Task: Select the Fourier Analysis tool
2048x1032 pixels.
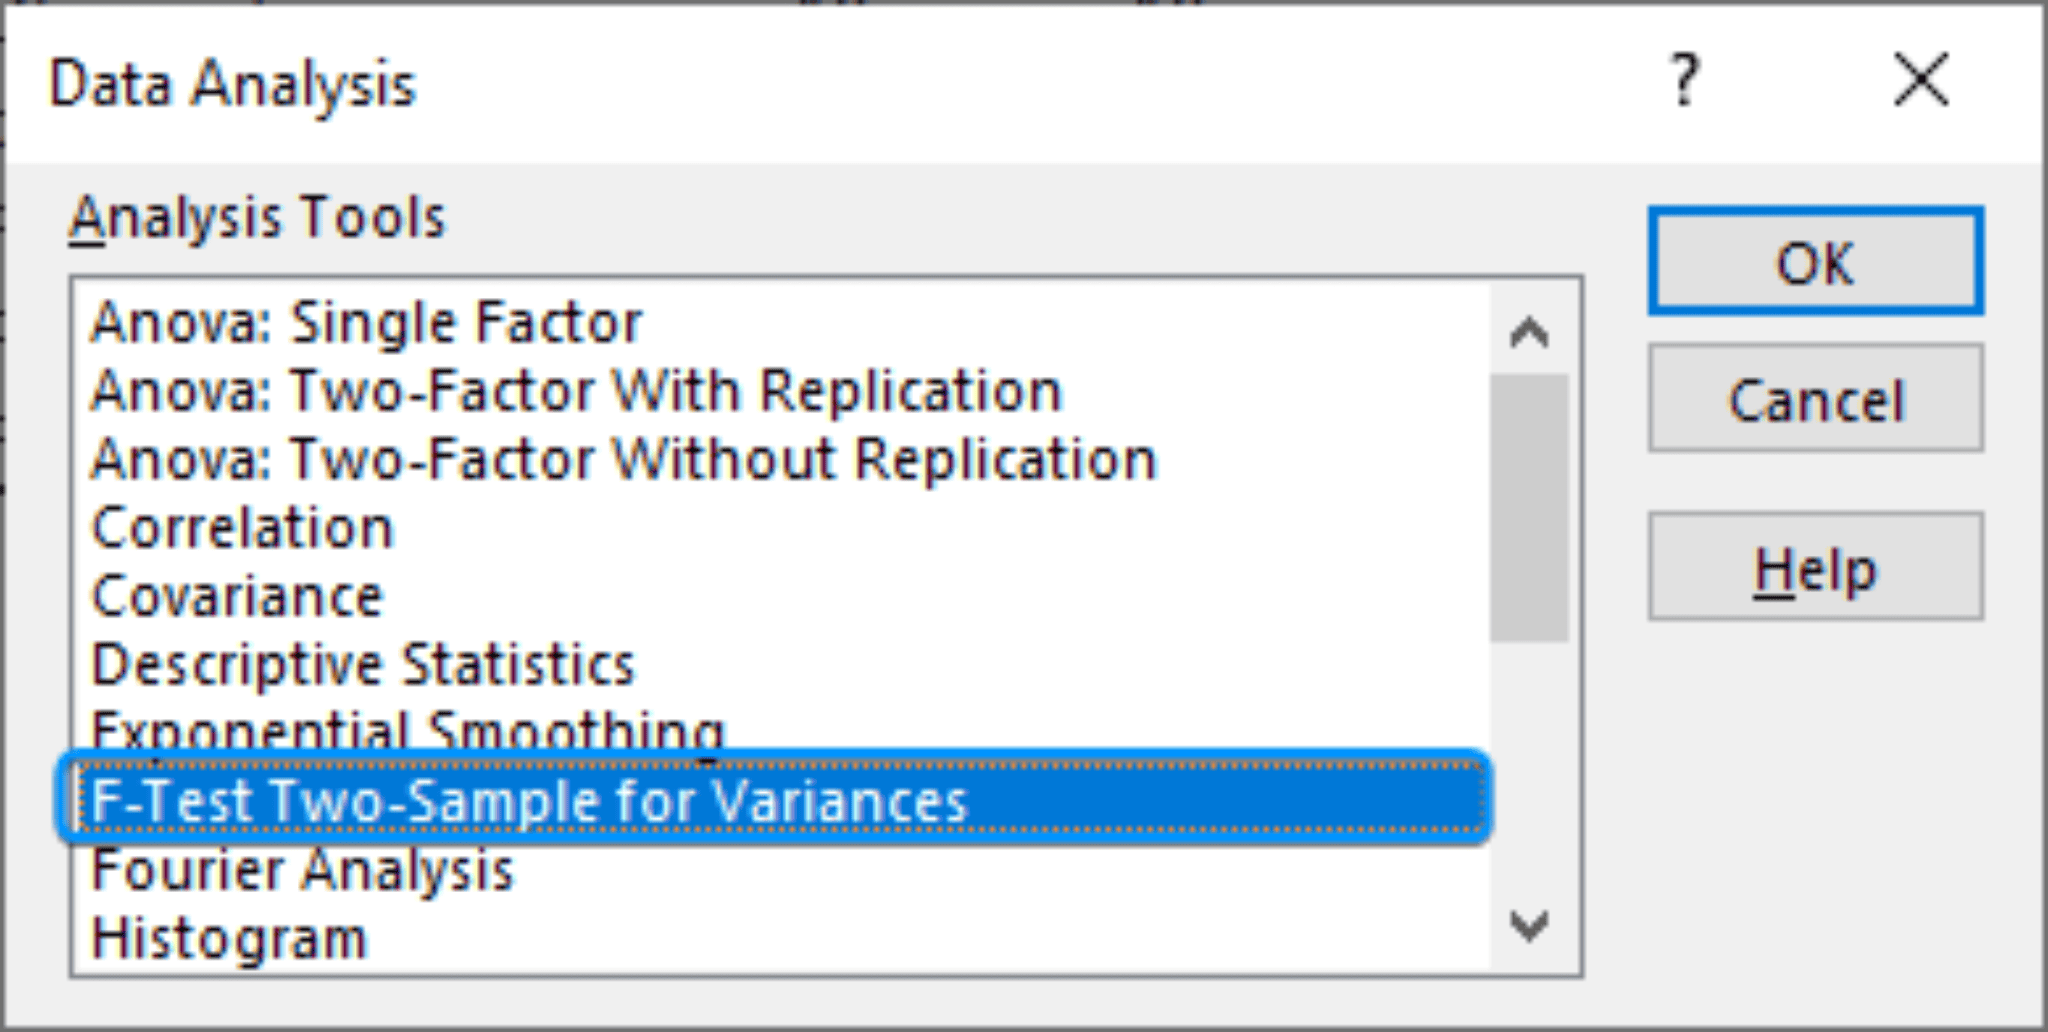Action: point(300,868)
